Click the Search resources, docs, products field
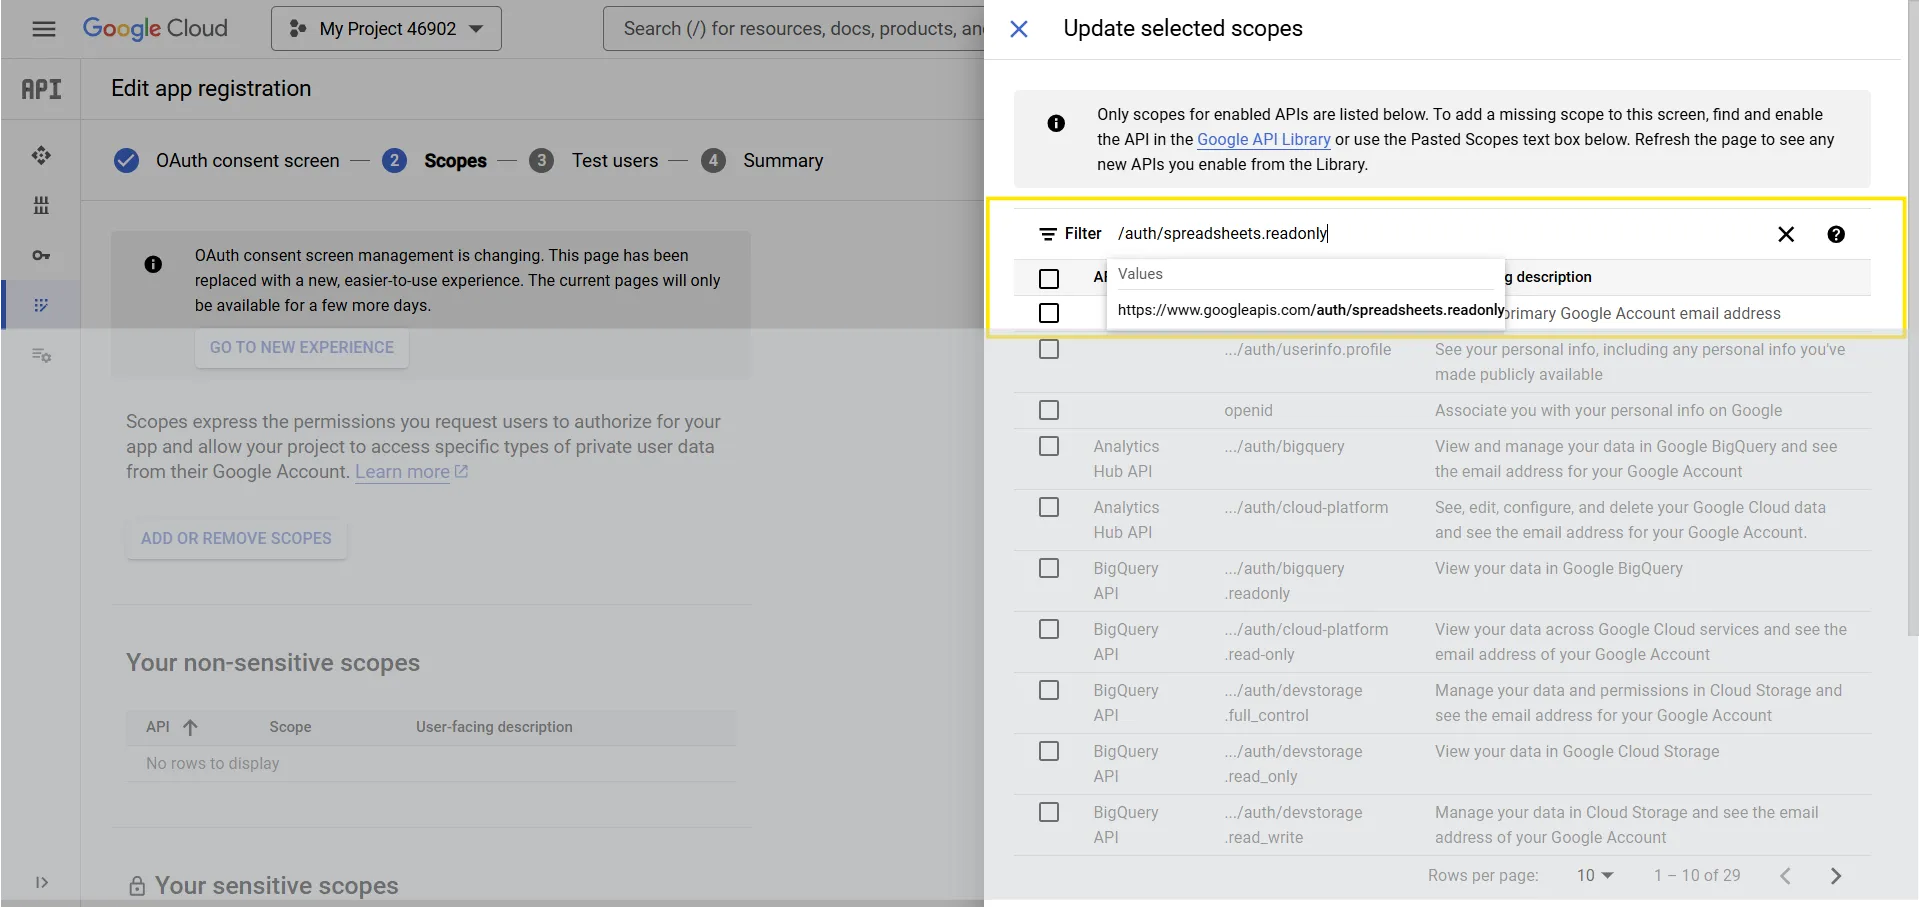This screenshot has width=1919, height=907. pyautogui.click(x=794, y=29)
